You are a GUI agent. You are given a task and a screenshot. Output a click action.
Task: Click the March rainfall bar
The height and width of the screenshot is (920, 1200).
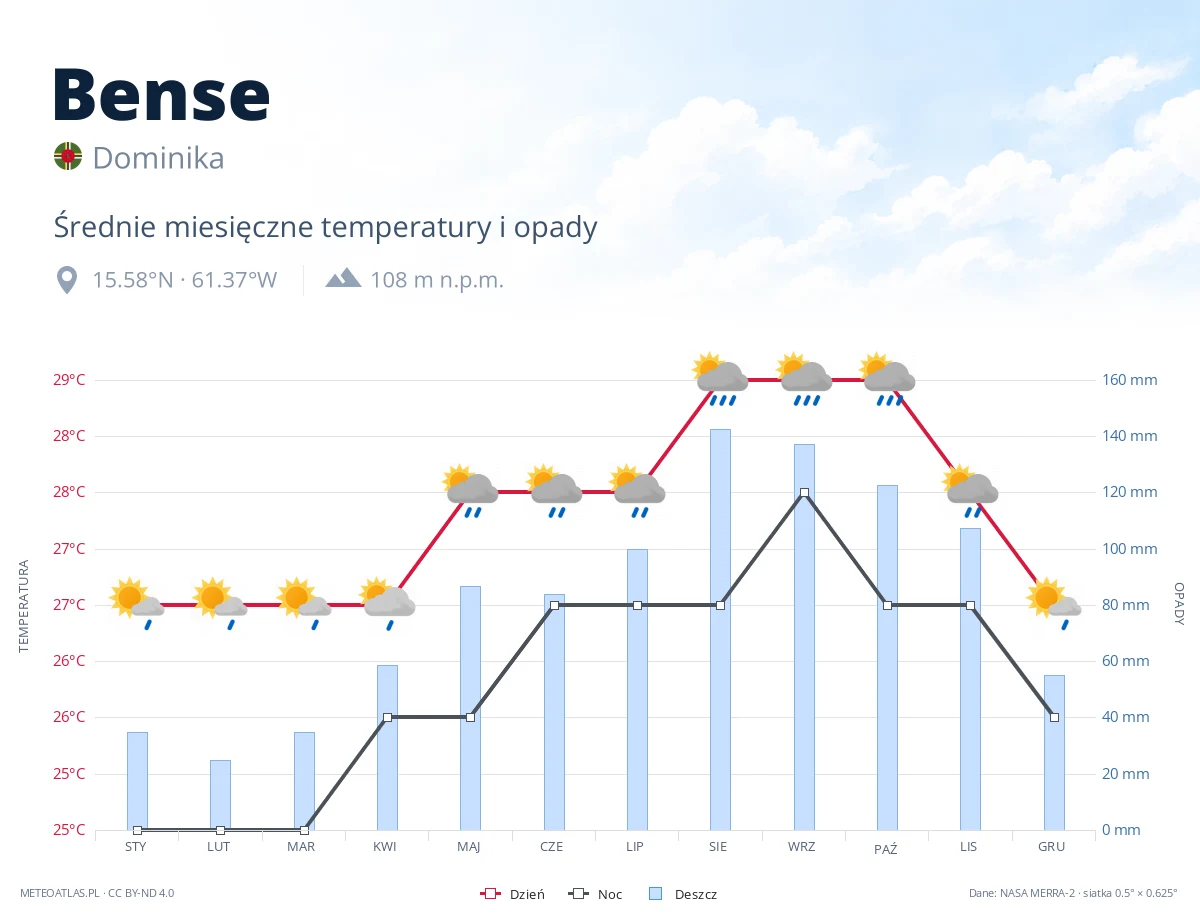pos(304,781)
